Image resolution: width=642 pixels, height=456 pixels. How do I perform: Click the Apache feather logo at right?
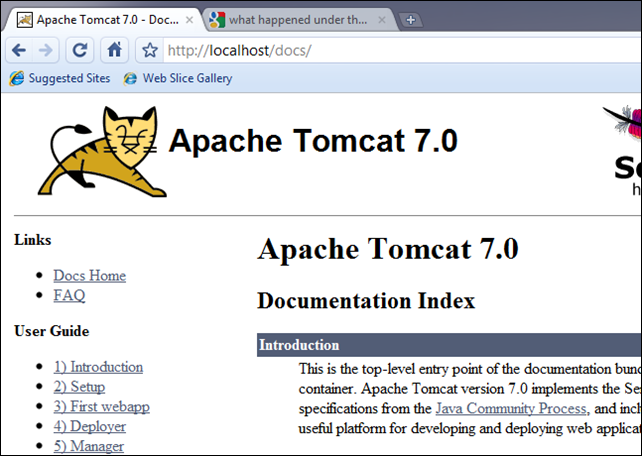(622, 123)
